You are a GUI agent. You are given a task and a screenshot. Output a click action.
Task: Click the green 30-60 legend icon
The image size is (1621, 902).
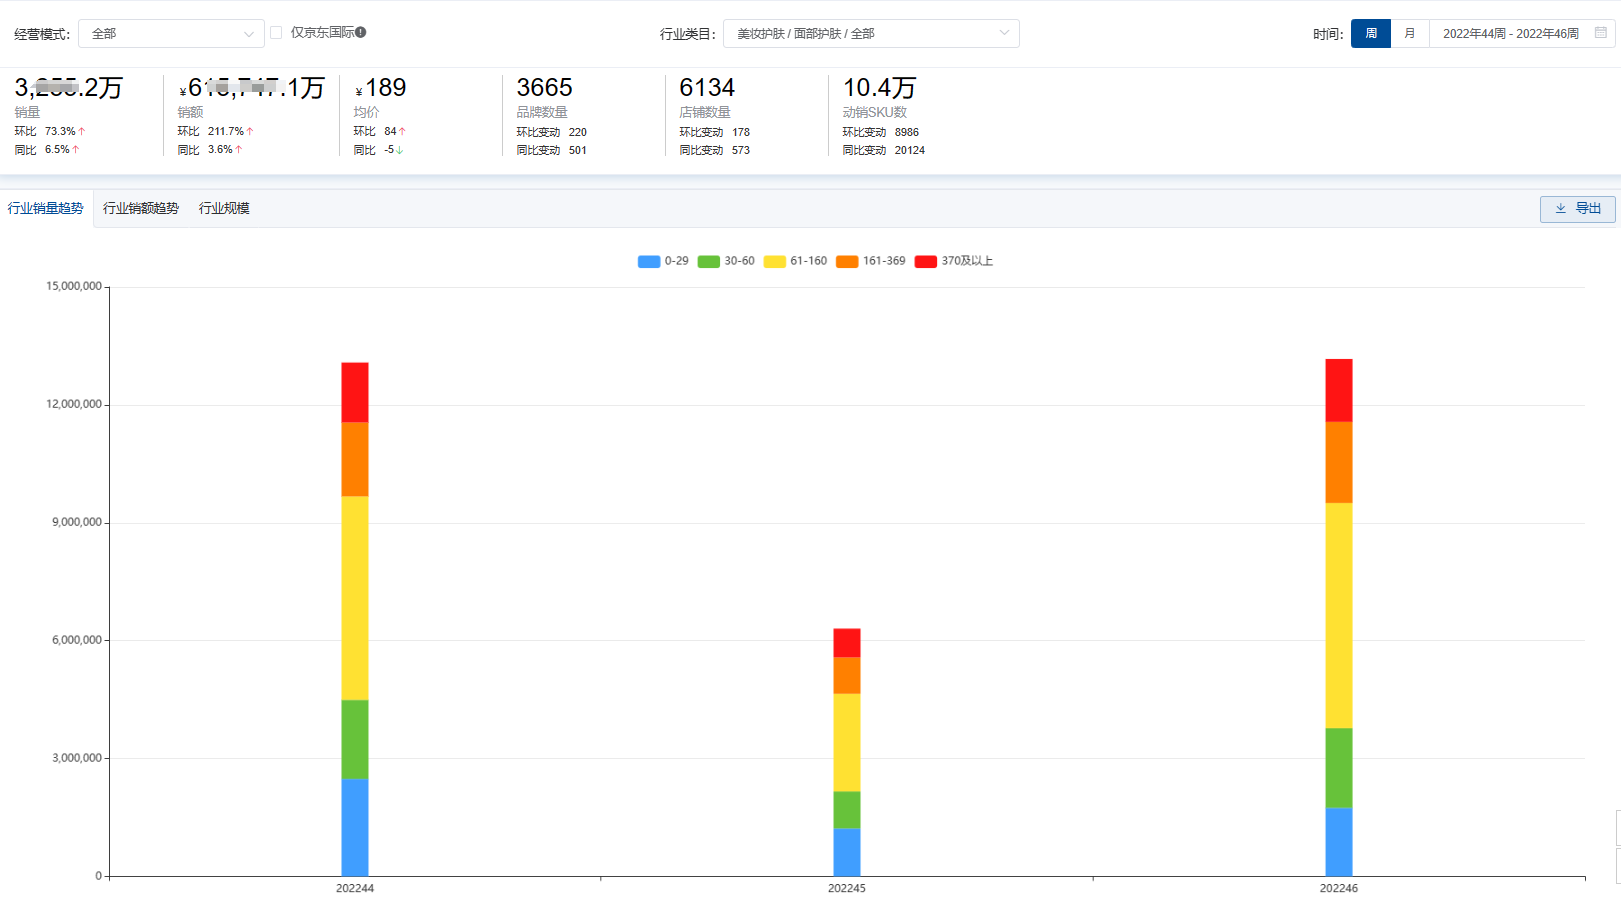tap(709, 261)
